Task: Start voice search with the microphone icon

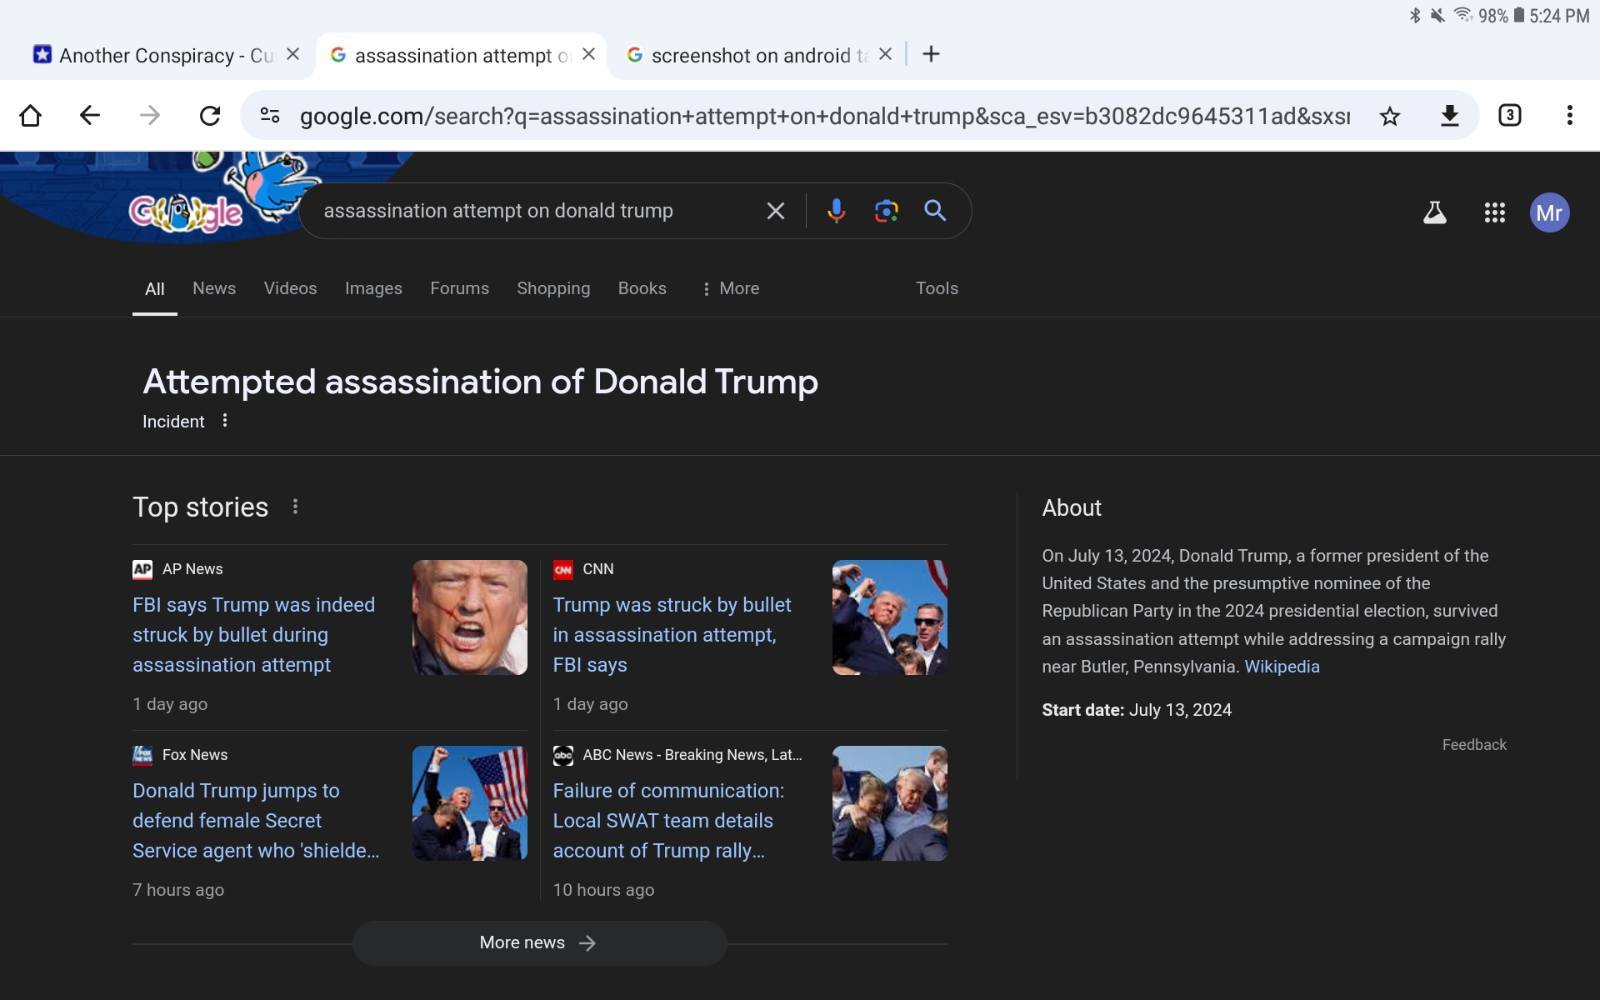Action: [x=837, y=211]
